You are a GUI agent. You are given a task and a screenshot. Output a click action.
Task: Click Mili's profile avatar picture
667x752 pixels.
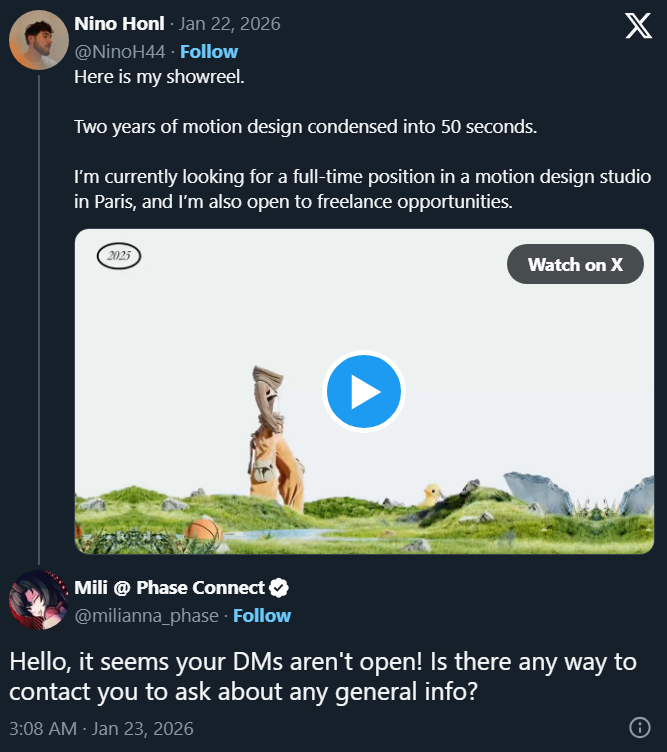click(39, 600)
